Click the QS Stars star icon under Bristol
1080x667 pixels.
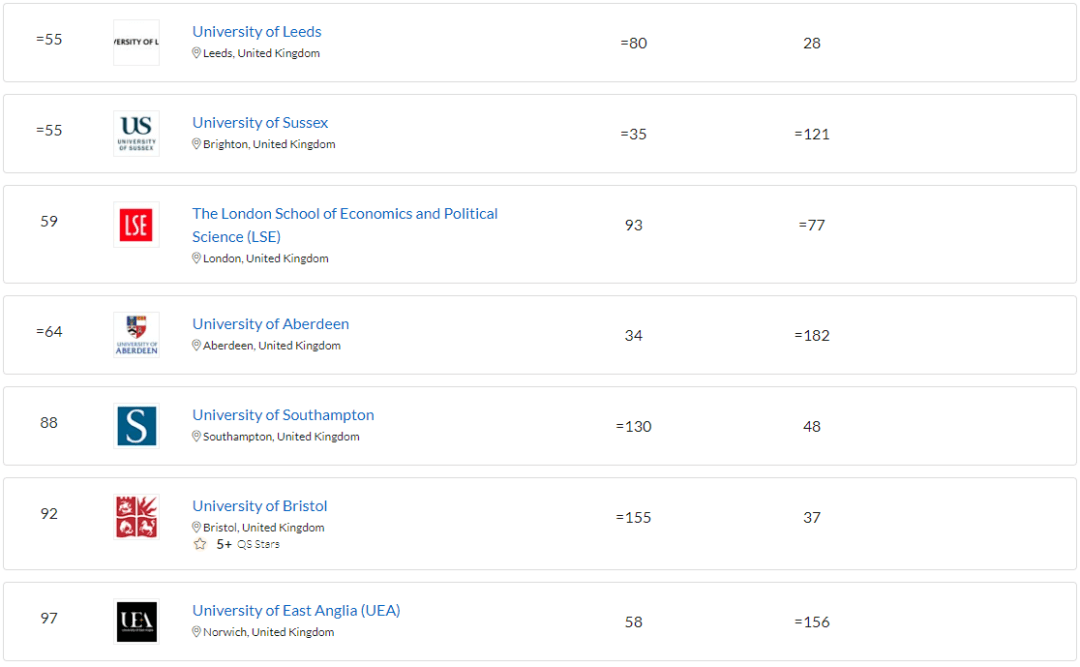pos(200,544)
